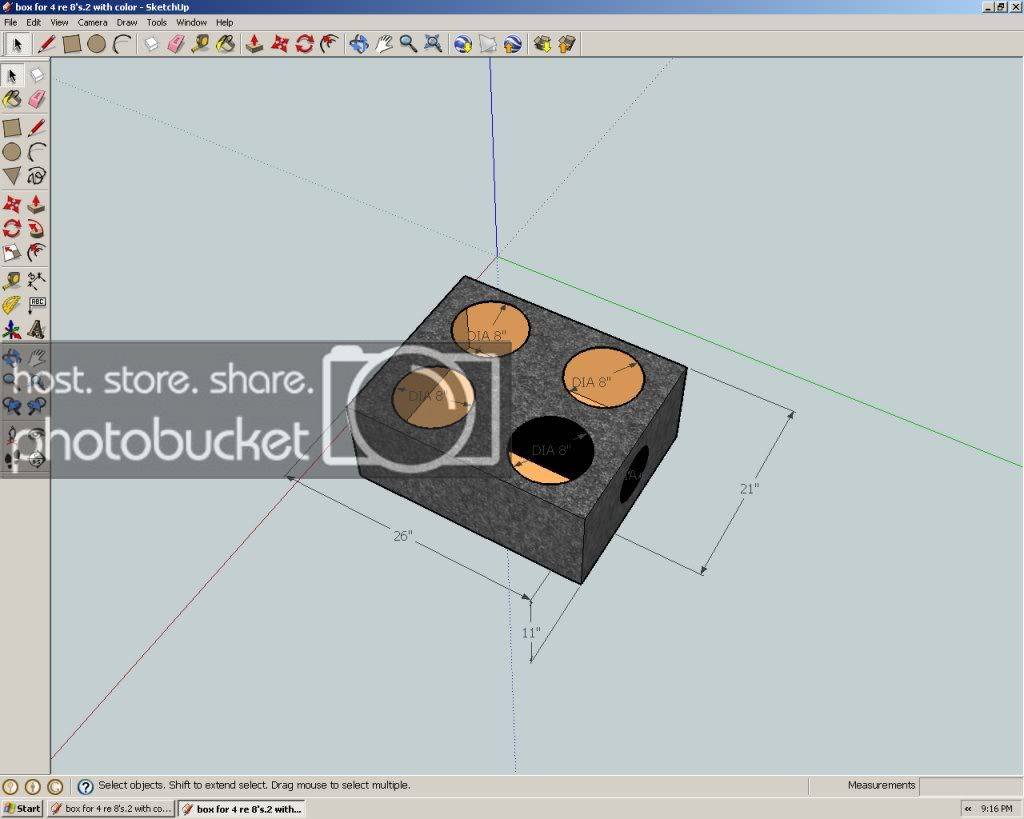Screen dimensions: 1024x819
Task: Pick the Tape Measure in the side palette
Action: 12,281
